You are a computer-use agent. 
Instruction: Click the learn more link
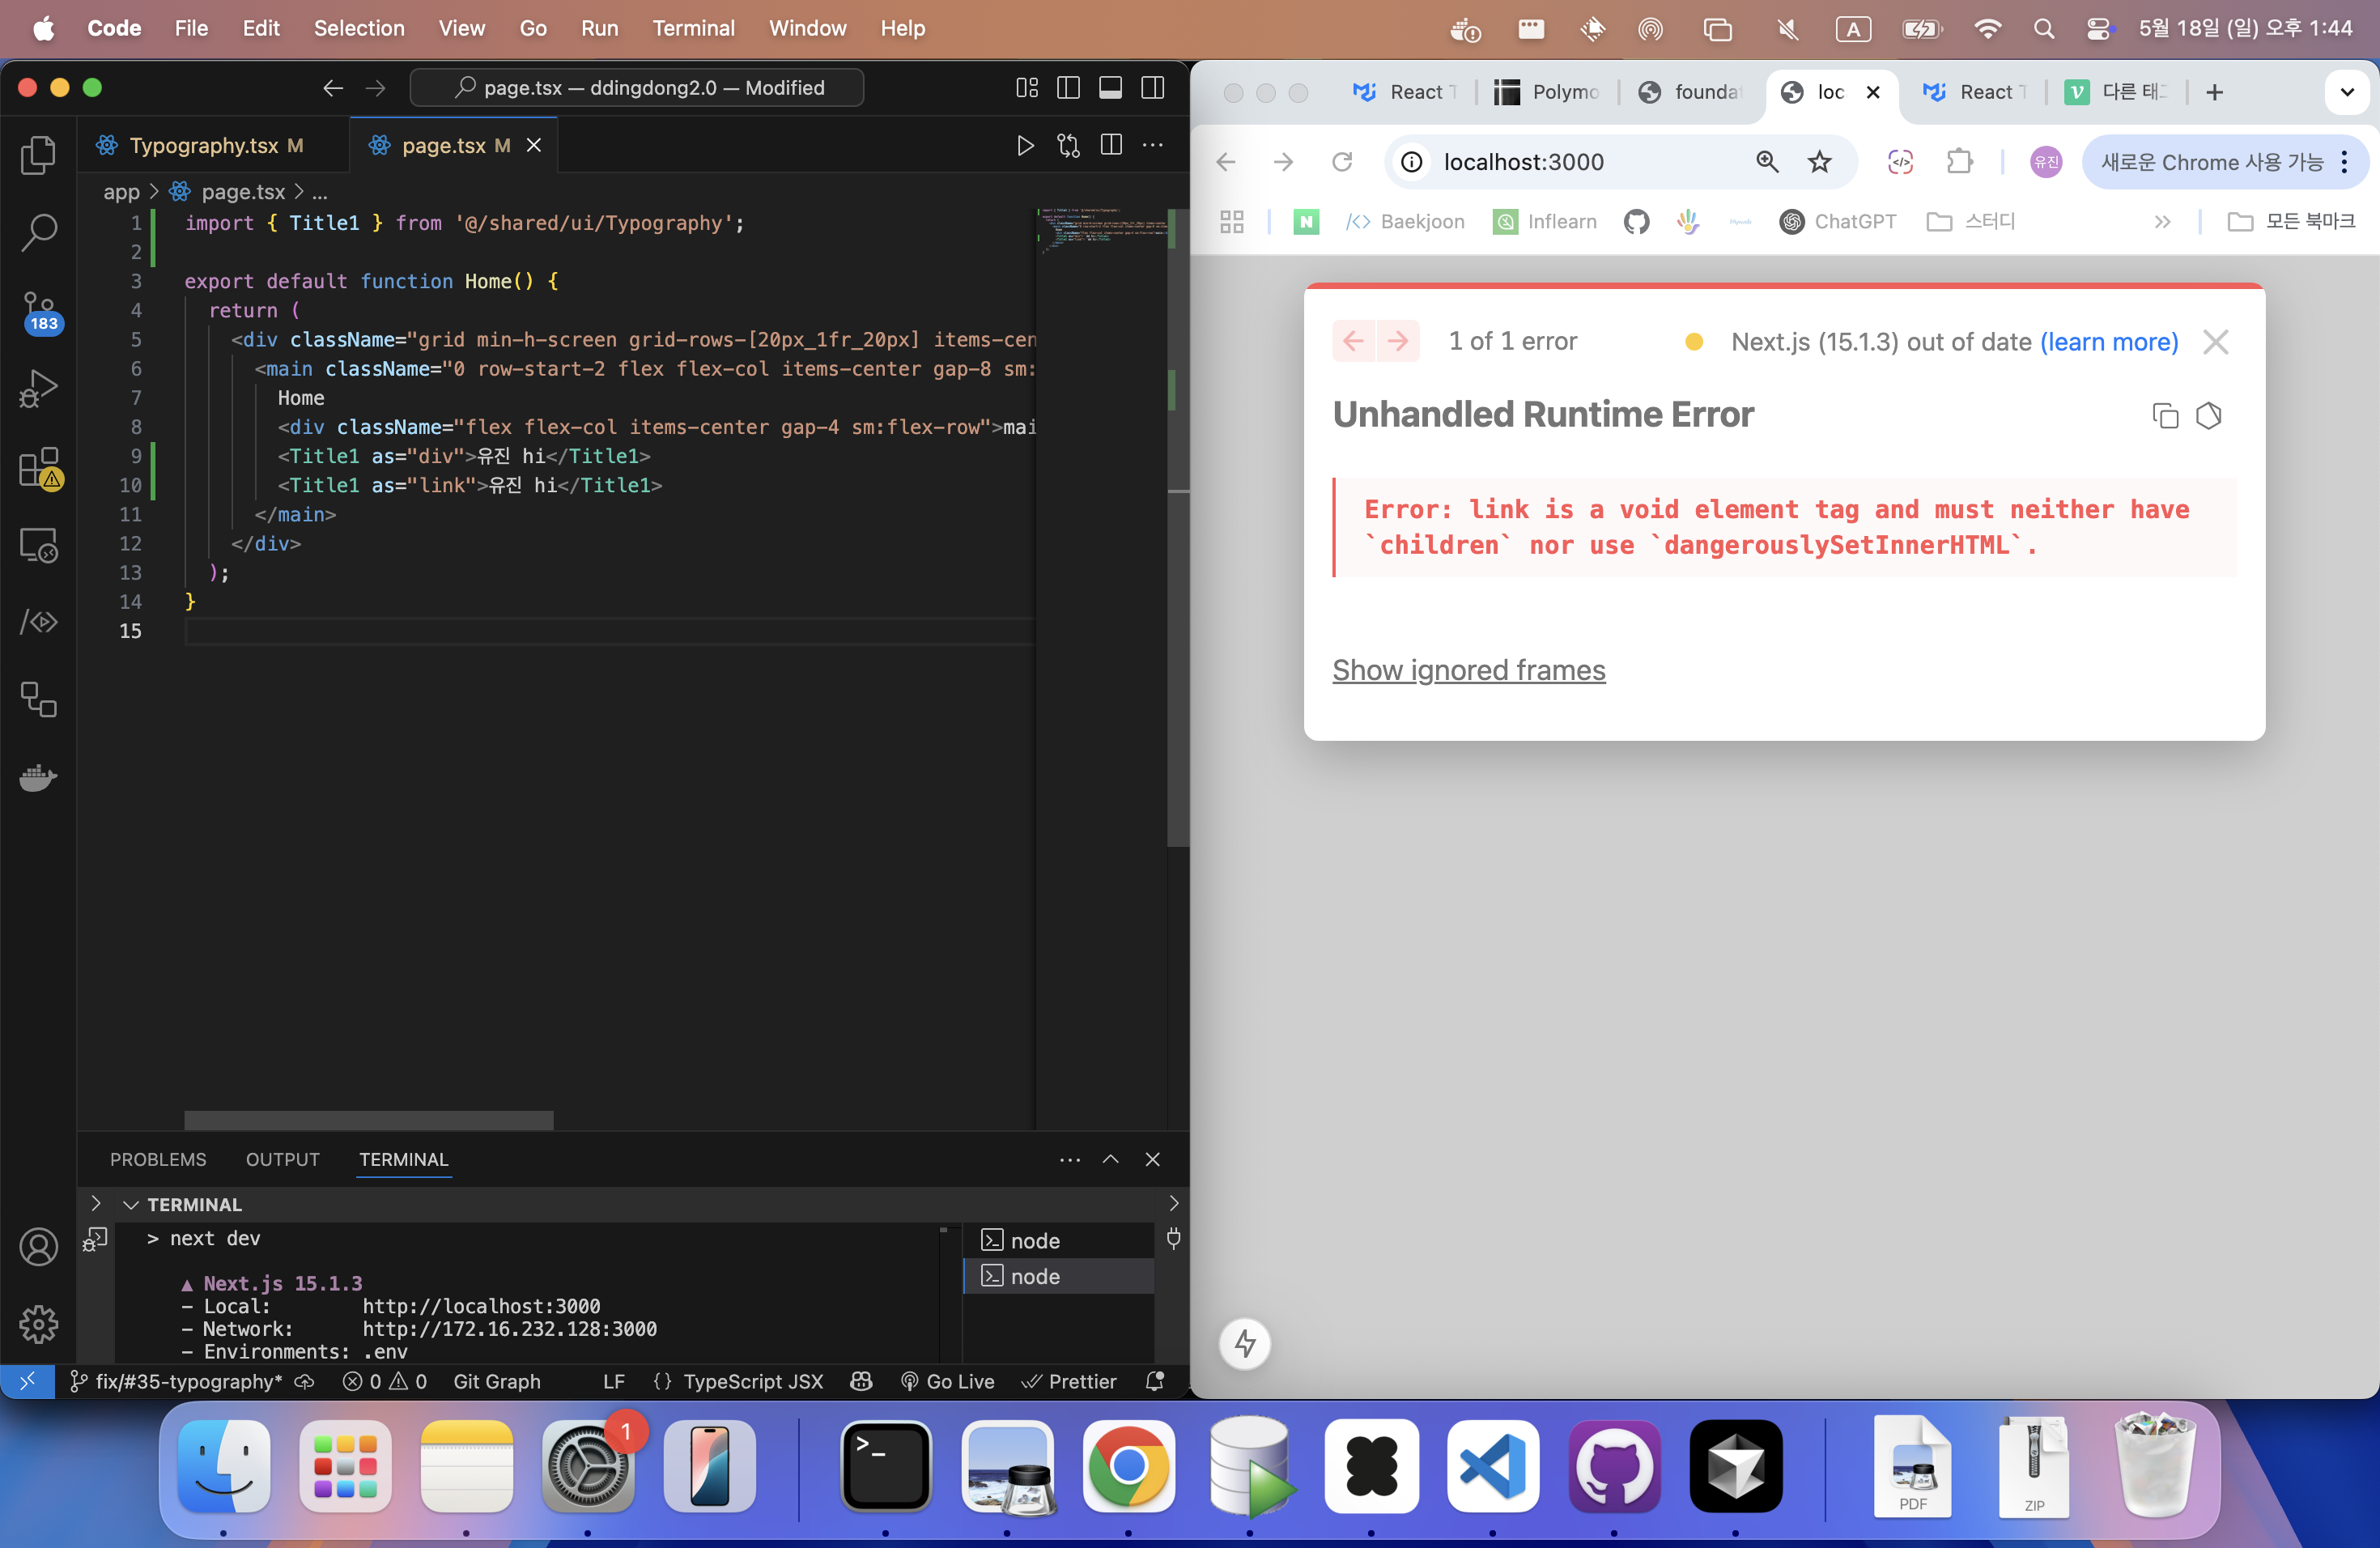pos(2108,342)
